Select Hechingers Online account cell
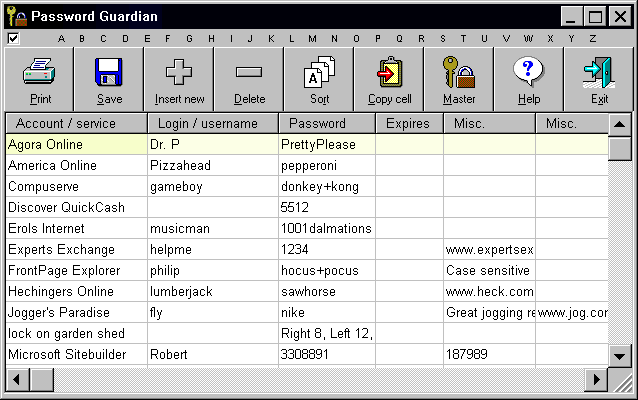 tap(76, 291)
